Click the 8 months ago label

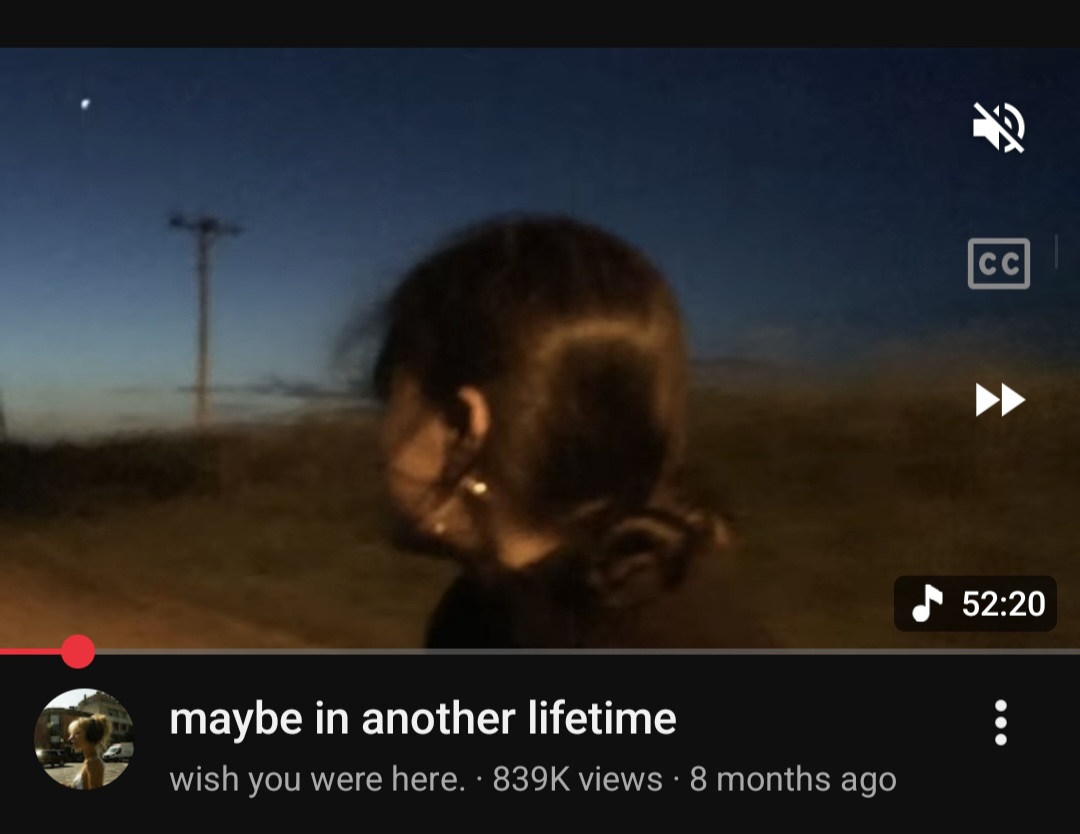793,779
